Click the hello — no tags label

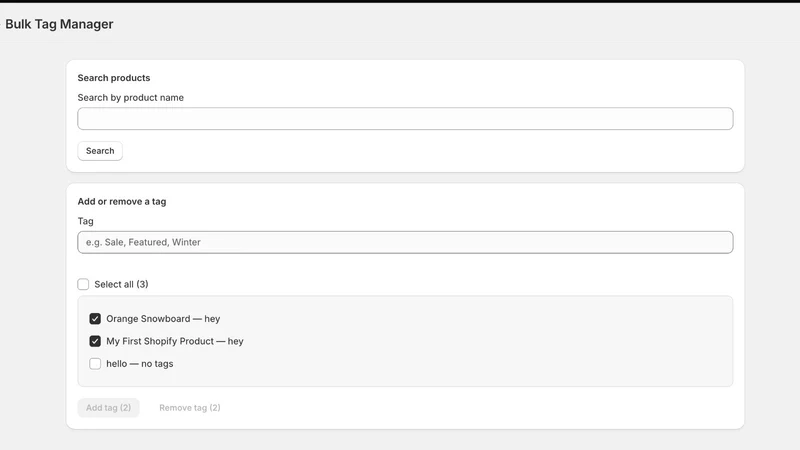click(x=140, y=364)
